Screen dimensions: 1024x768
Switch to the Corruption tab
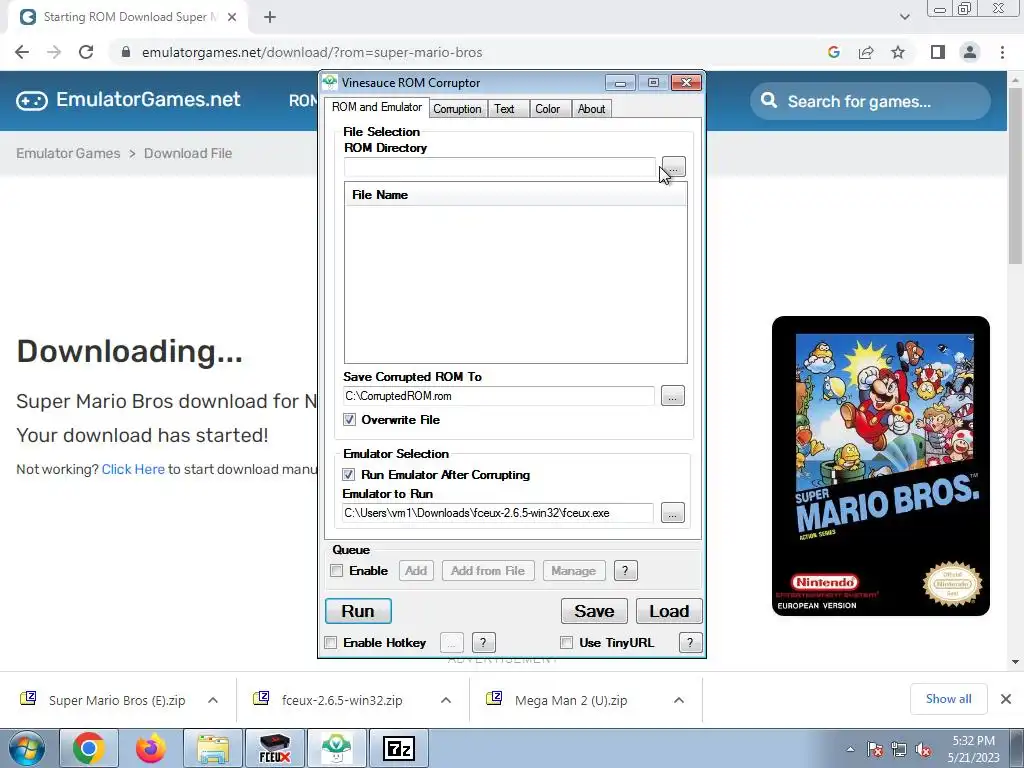pyautogui.click(x=457, y=109)
